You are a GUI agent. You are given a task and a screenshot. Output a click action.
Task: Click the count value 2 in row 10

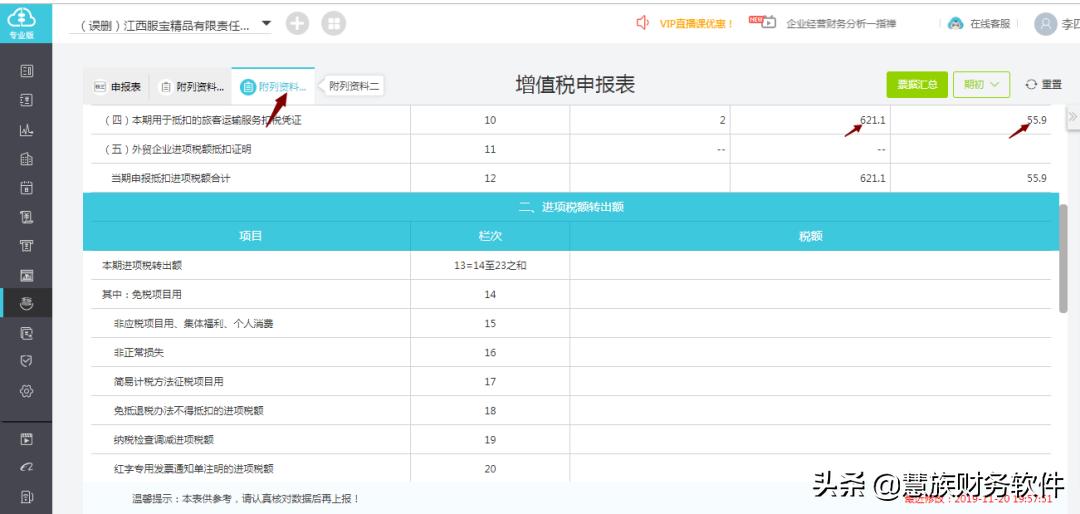click(x=723, y=121)
